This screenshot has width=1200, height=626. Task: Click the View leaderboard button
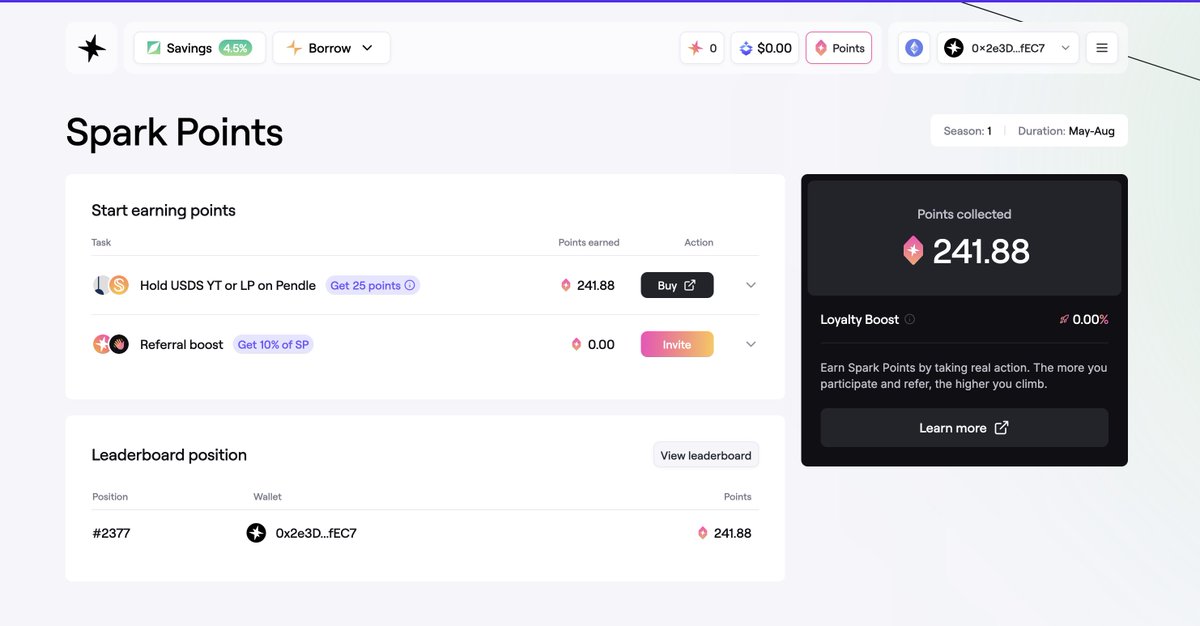pyautogui.click(x=706, y=455)
